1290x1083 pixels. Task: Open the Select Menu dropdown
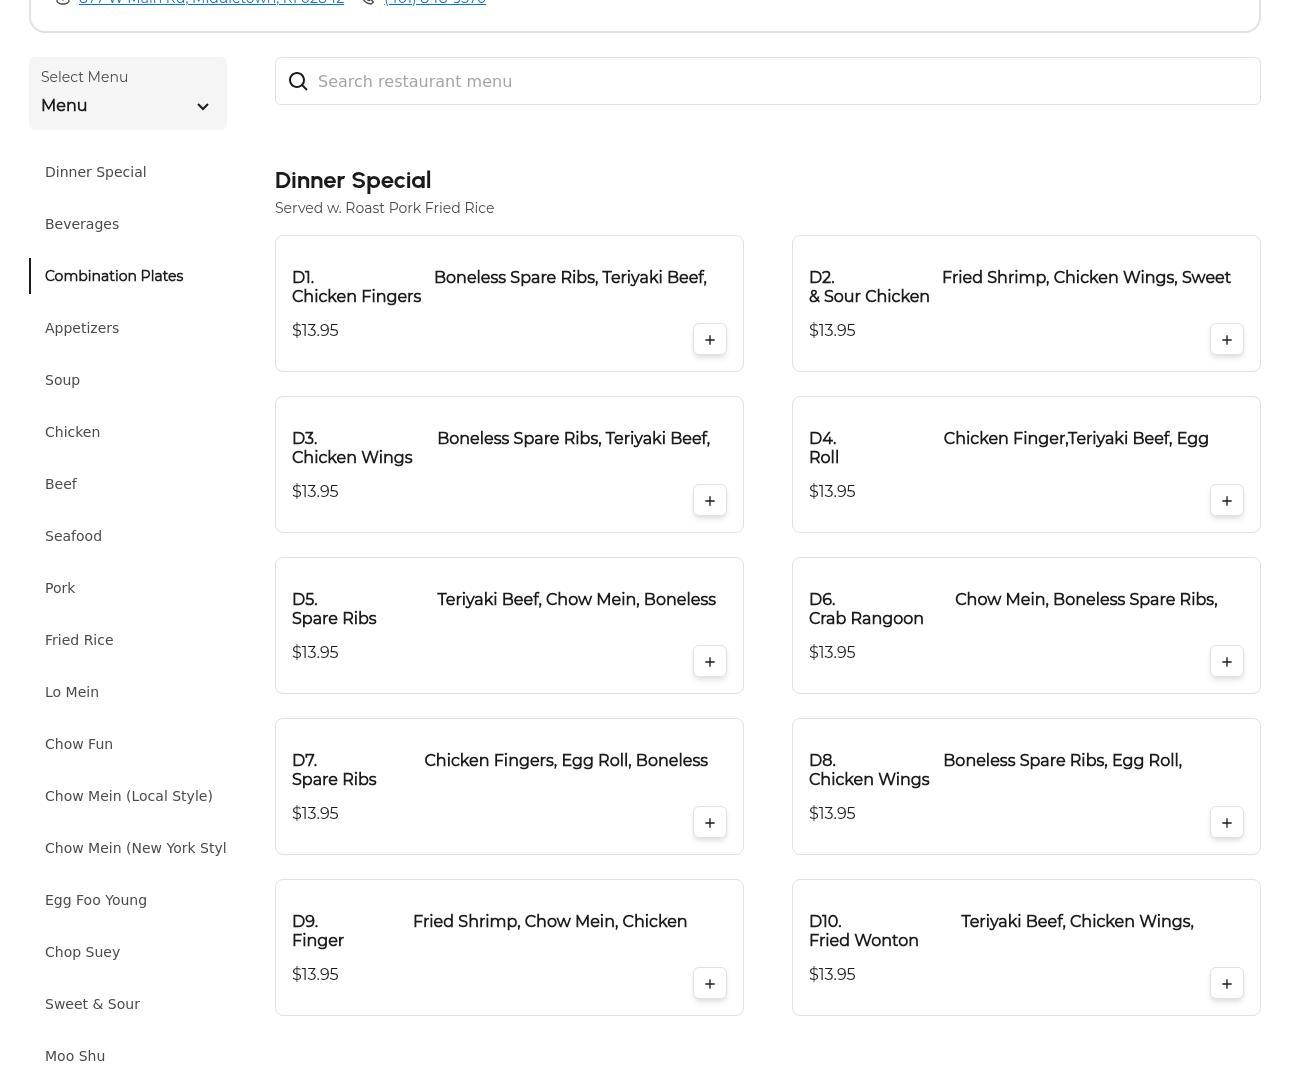pyautogui.click(x=127, y=94)
